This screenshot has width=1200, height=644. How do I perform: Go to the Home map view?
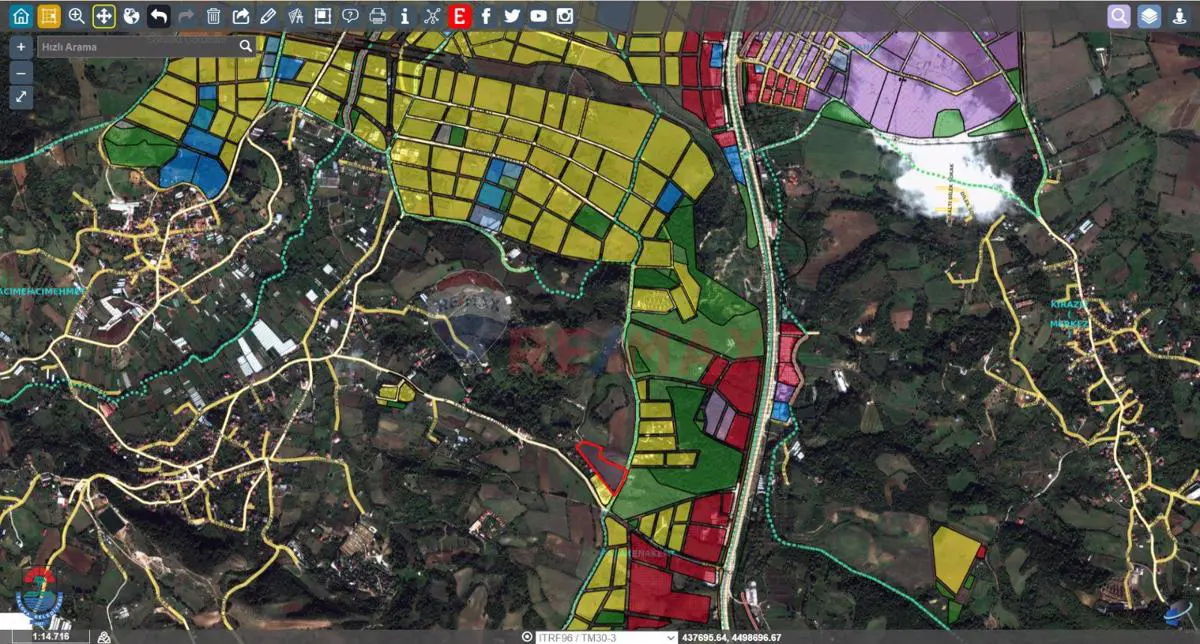pos(21,16)
